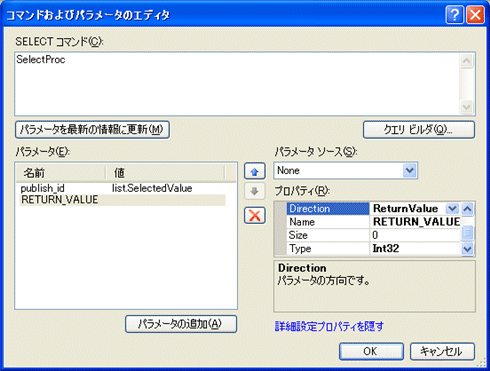The image size is (490, 371).
Task: Click the list.SelectedValue value cell
Action: 152,188
